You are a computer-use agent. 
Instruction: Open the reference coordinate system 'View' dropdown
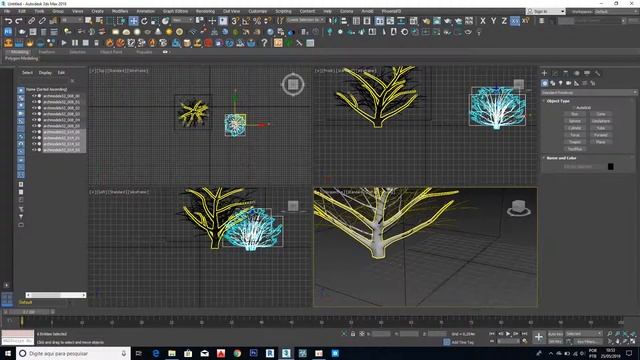tap(182, 20)
